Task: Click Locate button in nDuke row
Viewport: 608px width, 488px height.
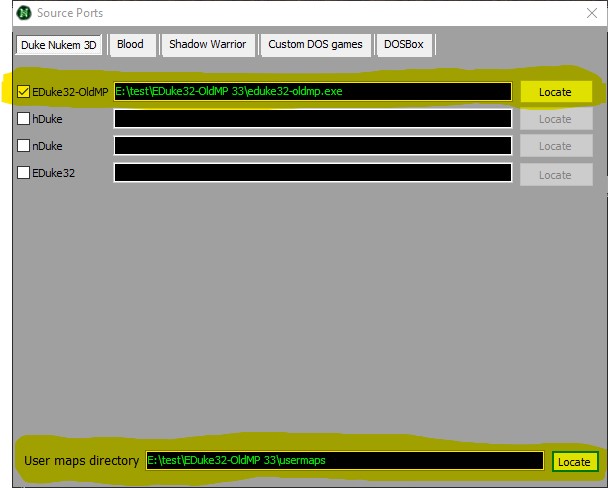Action: pyautogui.click(x=556, y=146)
